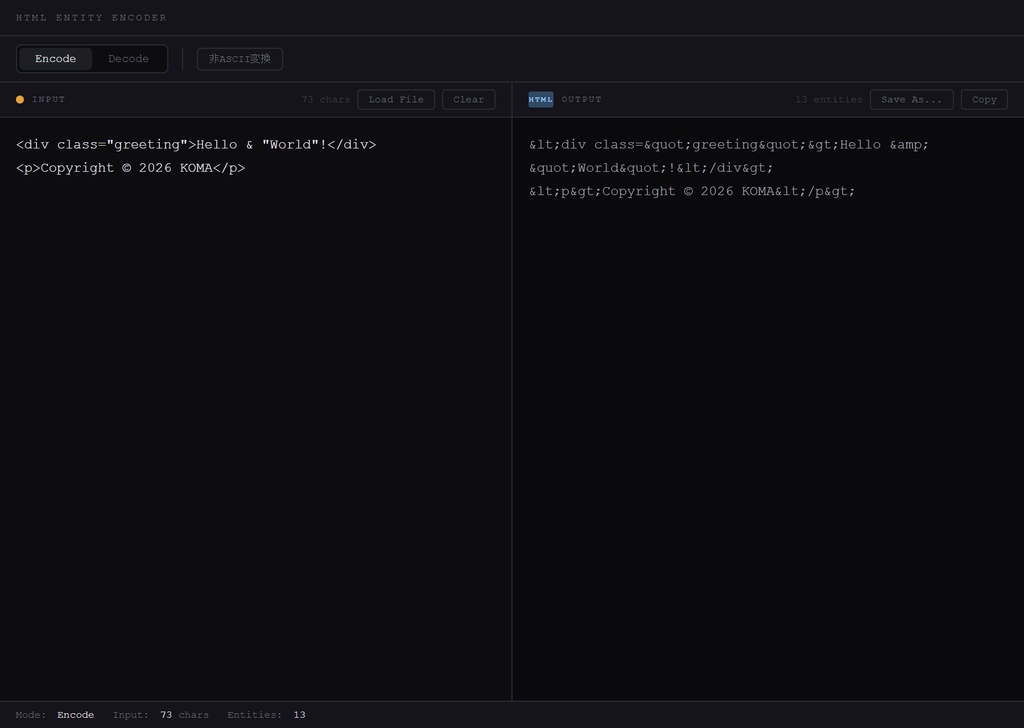Screen dimensions: 1024x728
Task: Click the HTML badge icon
Action: pos(541,99)
